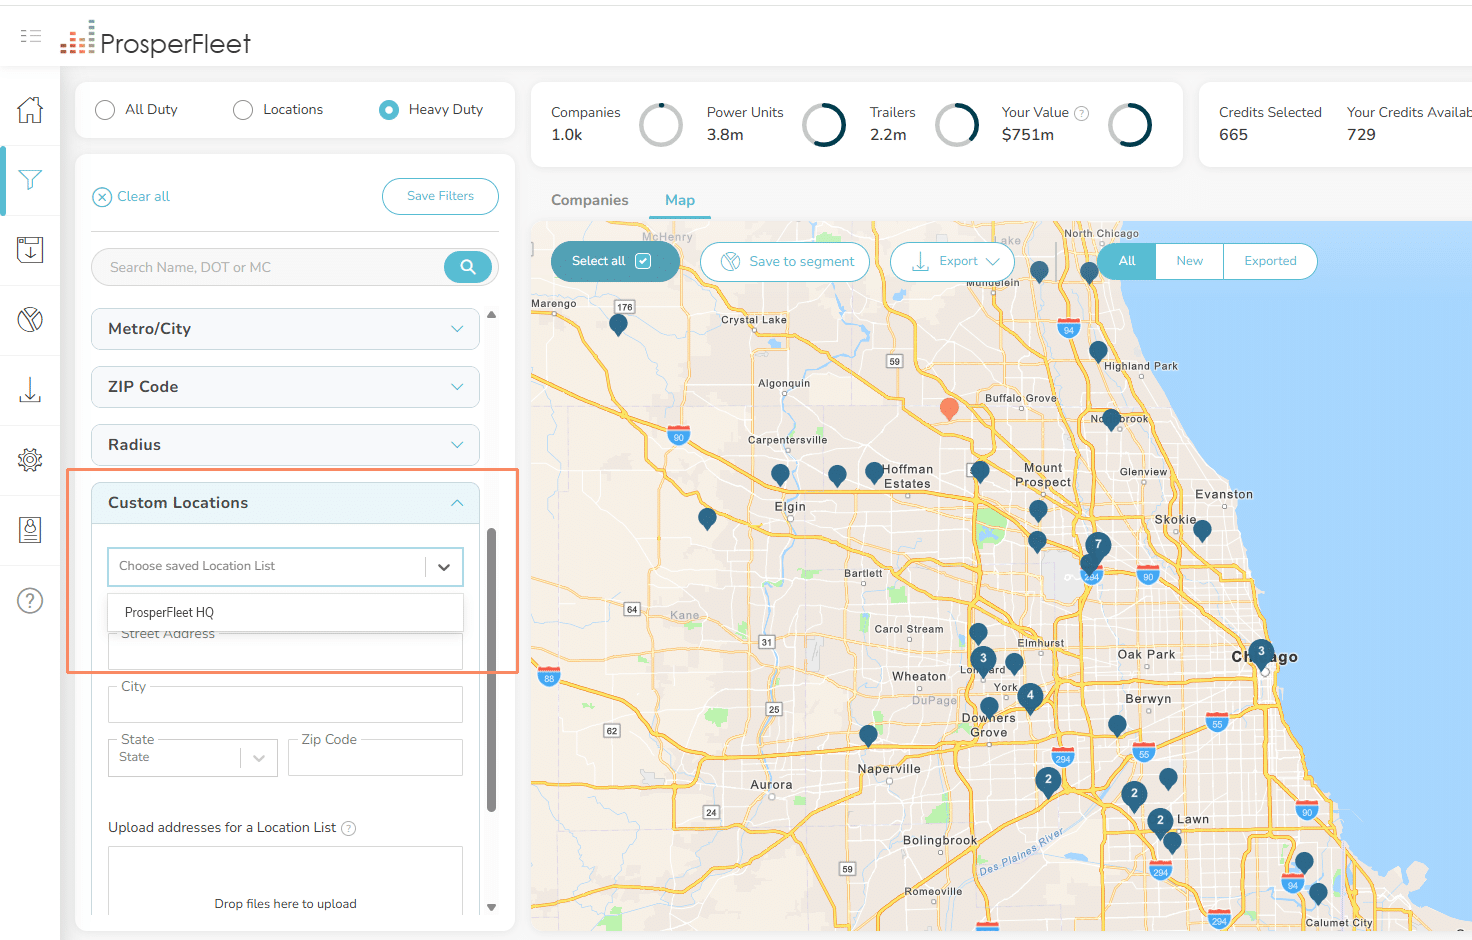The height and width of the screenshot is (940, 1472).
Task: Expand the Radius filter
Action: 285,445
